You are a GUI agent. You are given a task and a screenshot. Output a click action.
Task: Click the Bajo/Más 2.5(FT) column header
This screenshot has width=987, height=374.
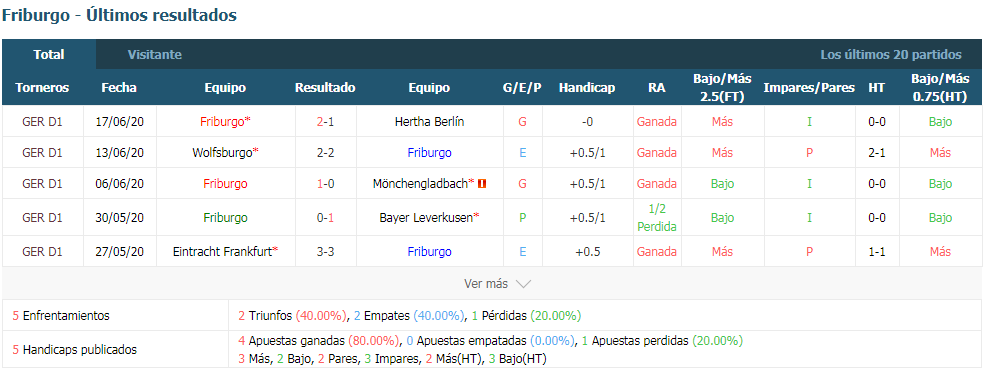(x=723, y=88)
